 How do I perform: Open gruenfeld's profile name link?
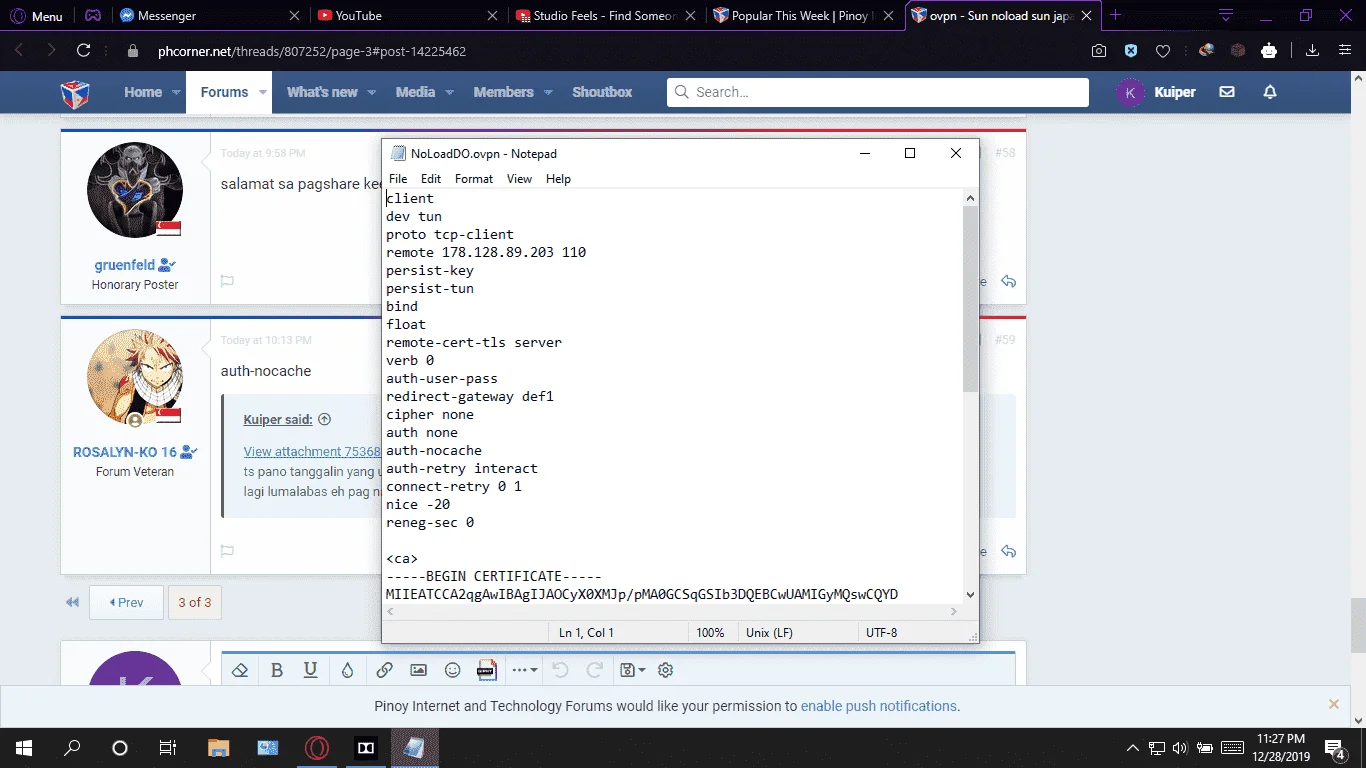click(125, 265)
